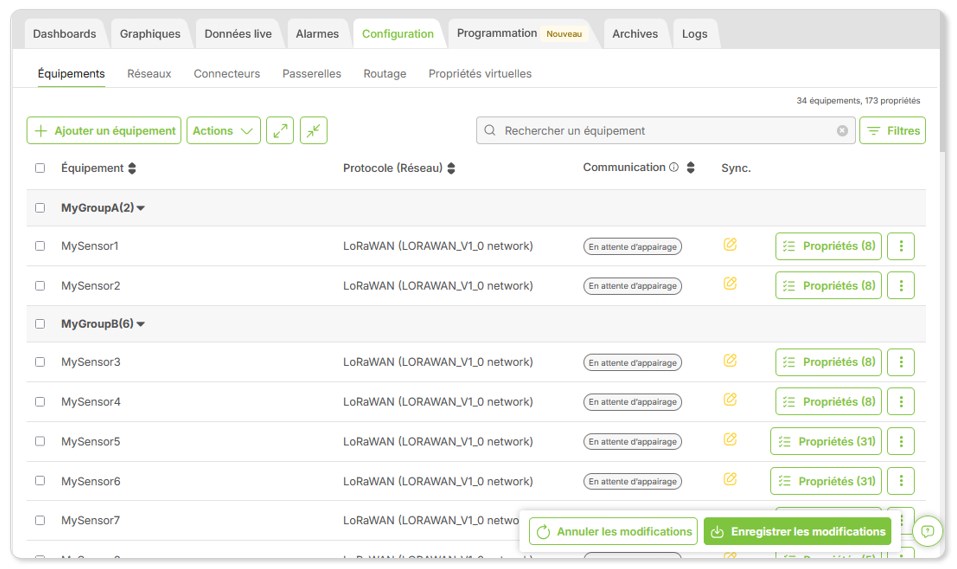Collapse the MyGroupA(2) group
This screenshot has height=569, width=957.
pos(141,208)
